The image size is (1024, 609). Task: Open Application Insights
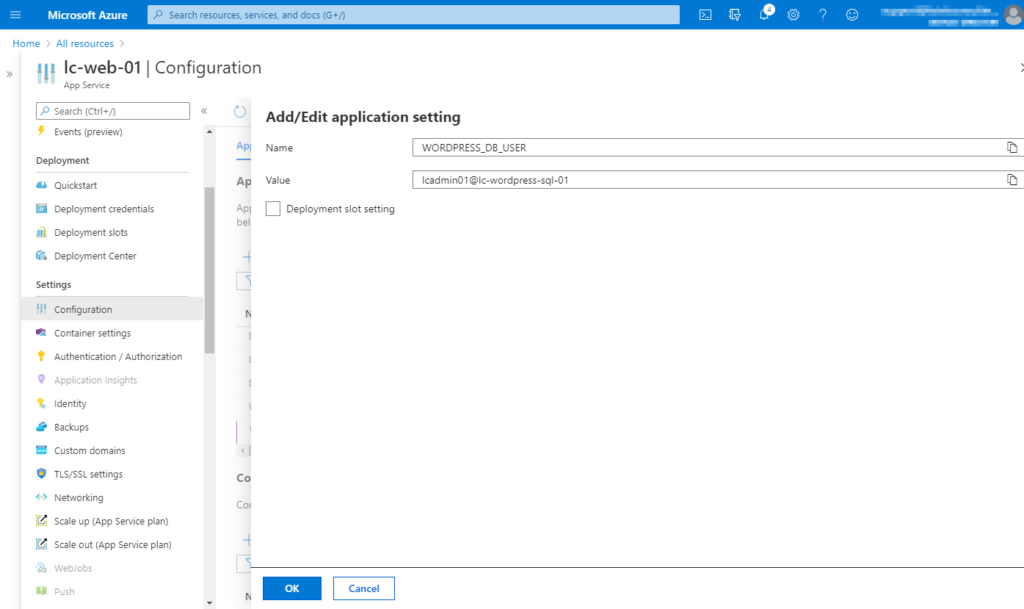[95, 380]
